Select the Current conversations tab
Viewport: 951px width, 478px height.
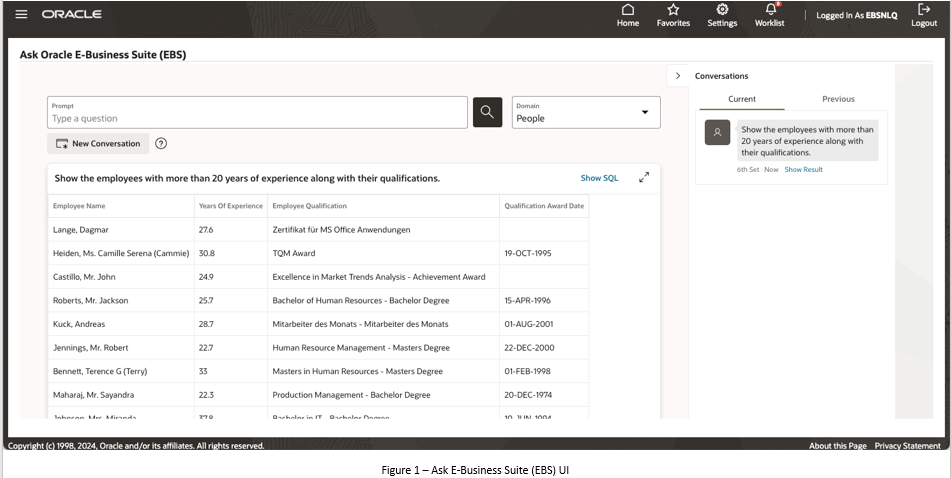click(x=742, y=99)
